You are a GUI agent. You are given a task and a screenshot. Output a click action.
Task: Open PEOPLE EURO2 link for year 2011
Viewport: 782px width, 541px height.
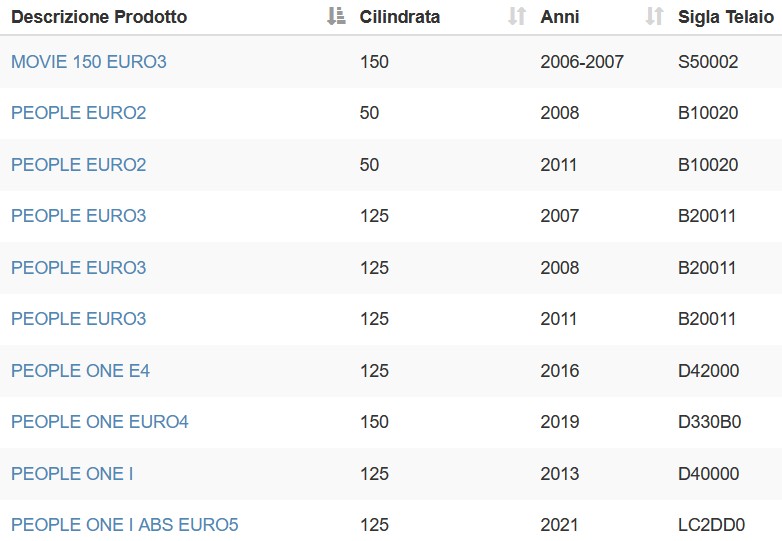click(78, 165)
